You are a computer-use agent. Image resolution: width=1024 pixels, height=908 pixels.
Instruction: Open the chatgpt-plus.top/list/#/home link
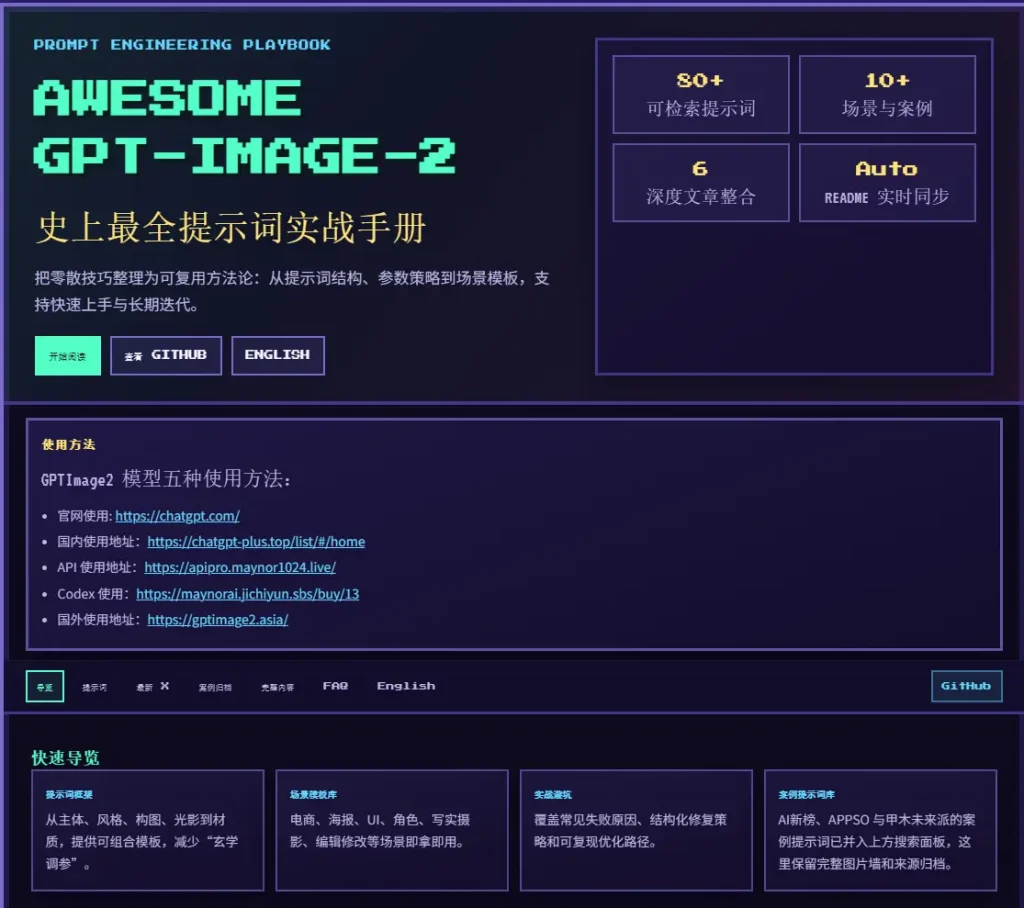[x=256, y=542]
